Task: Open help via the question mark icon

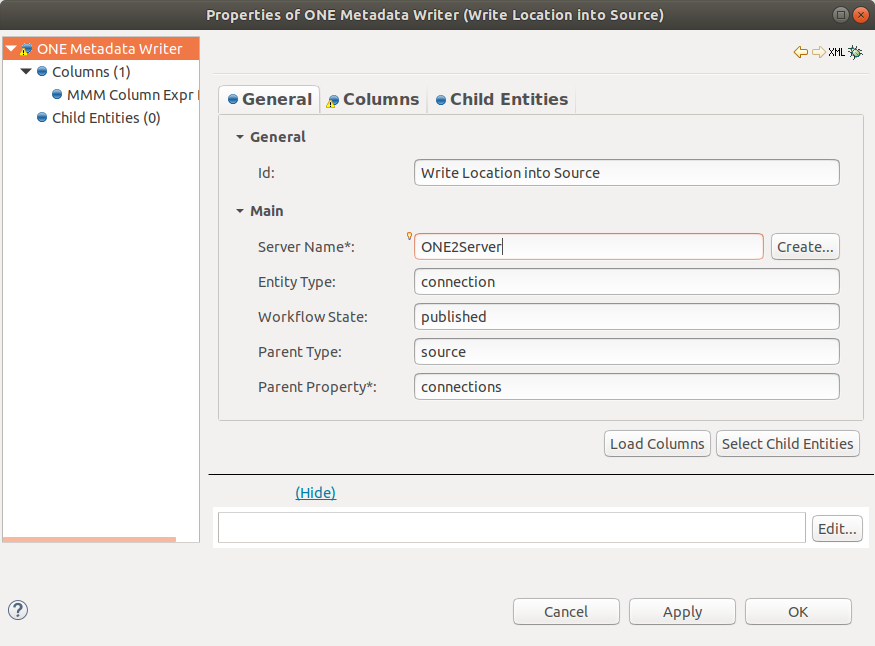Action: pos(17,610)
